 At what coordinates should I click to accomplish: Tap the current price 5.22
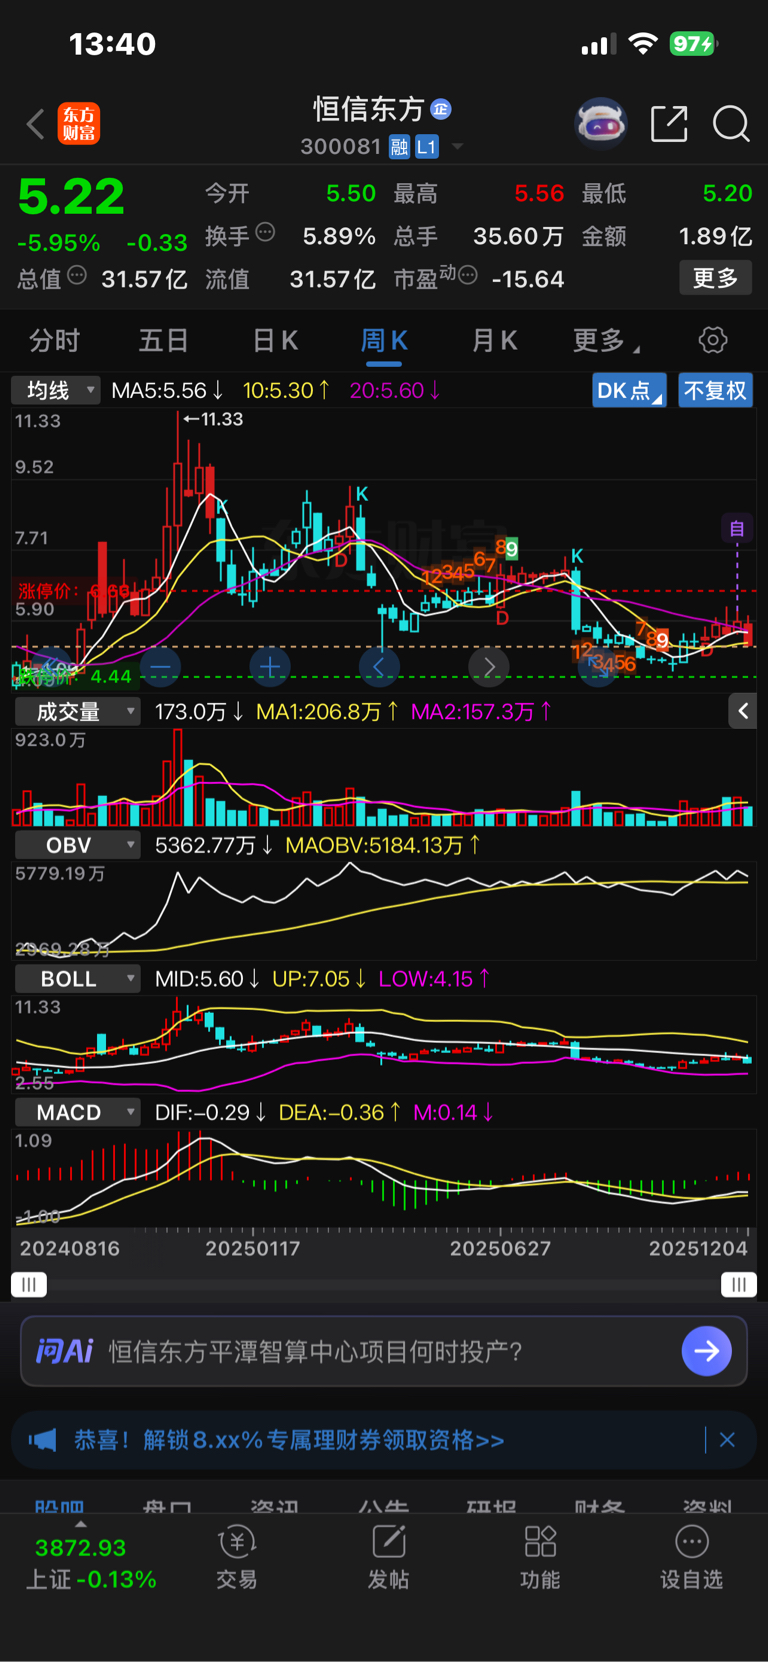tap(71, 196)
